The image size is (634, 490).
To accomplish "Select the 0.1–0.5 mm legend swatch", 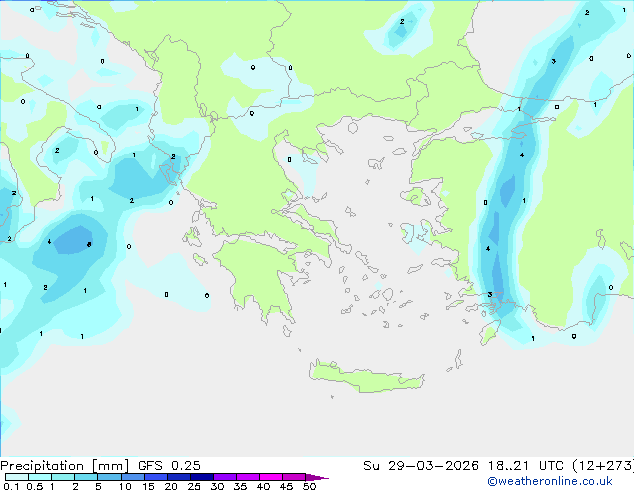I will tap(17, 477).
